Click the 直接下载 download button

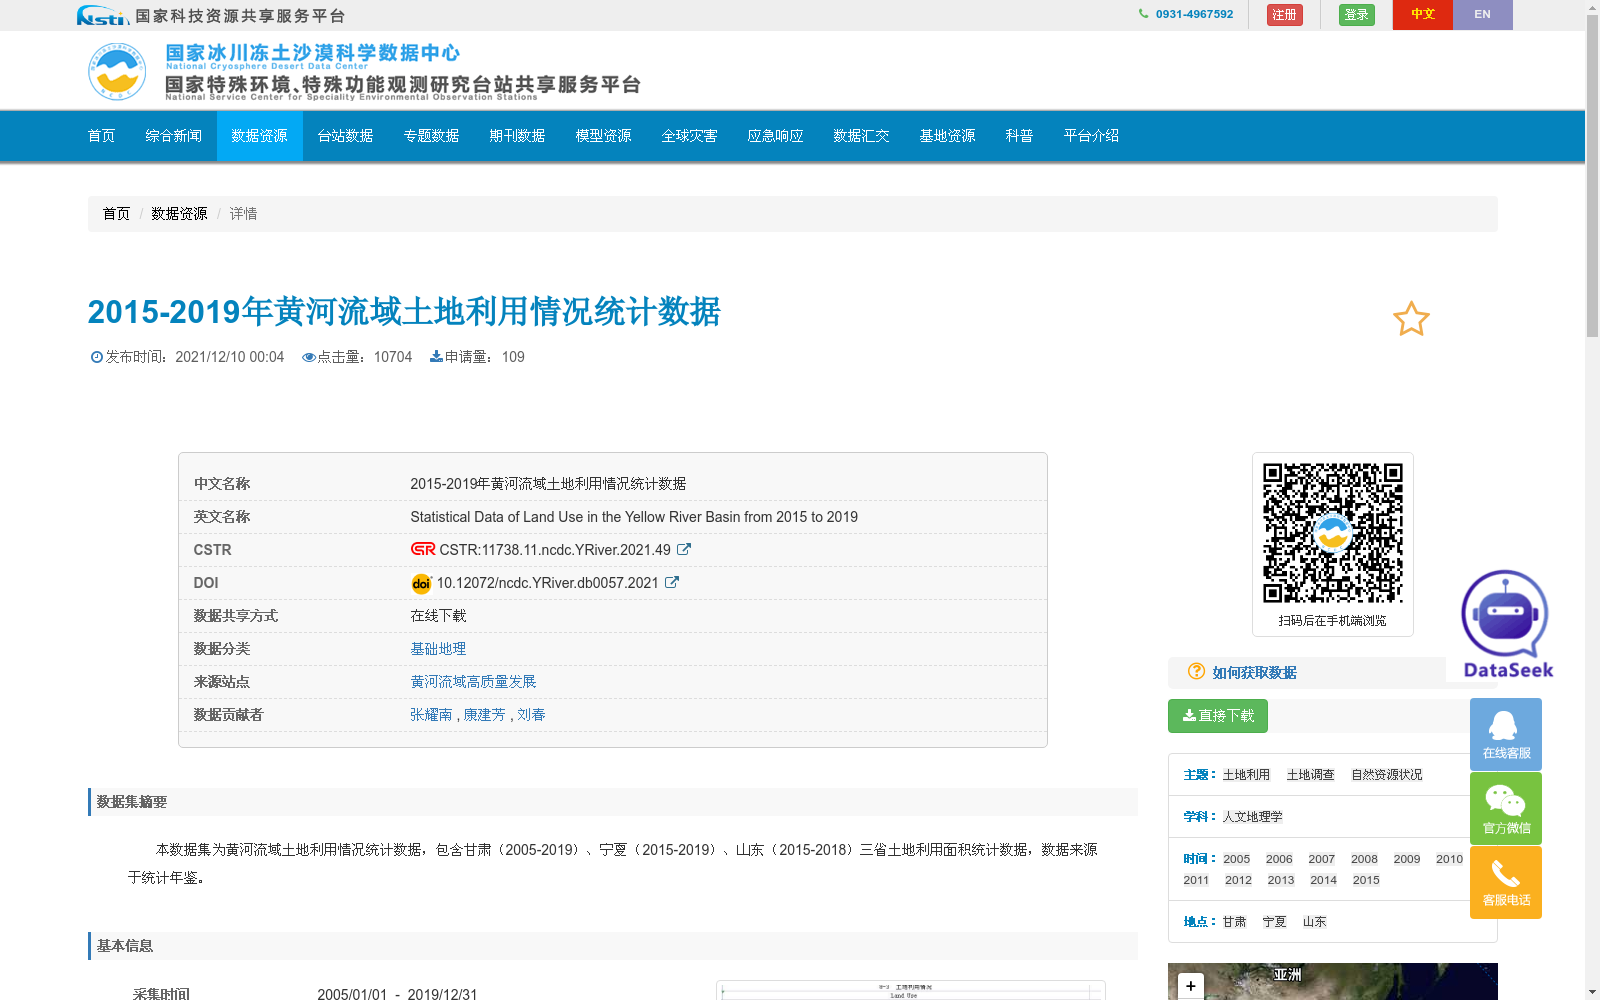coord(1218,716)
